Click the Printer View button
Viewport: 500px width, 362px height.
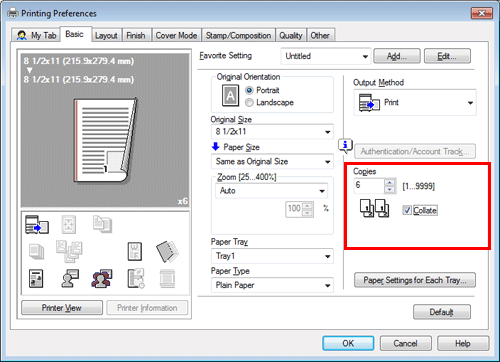(x=62, y=308)
